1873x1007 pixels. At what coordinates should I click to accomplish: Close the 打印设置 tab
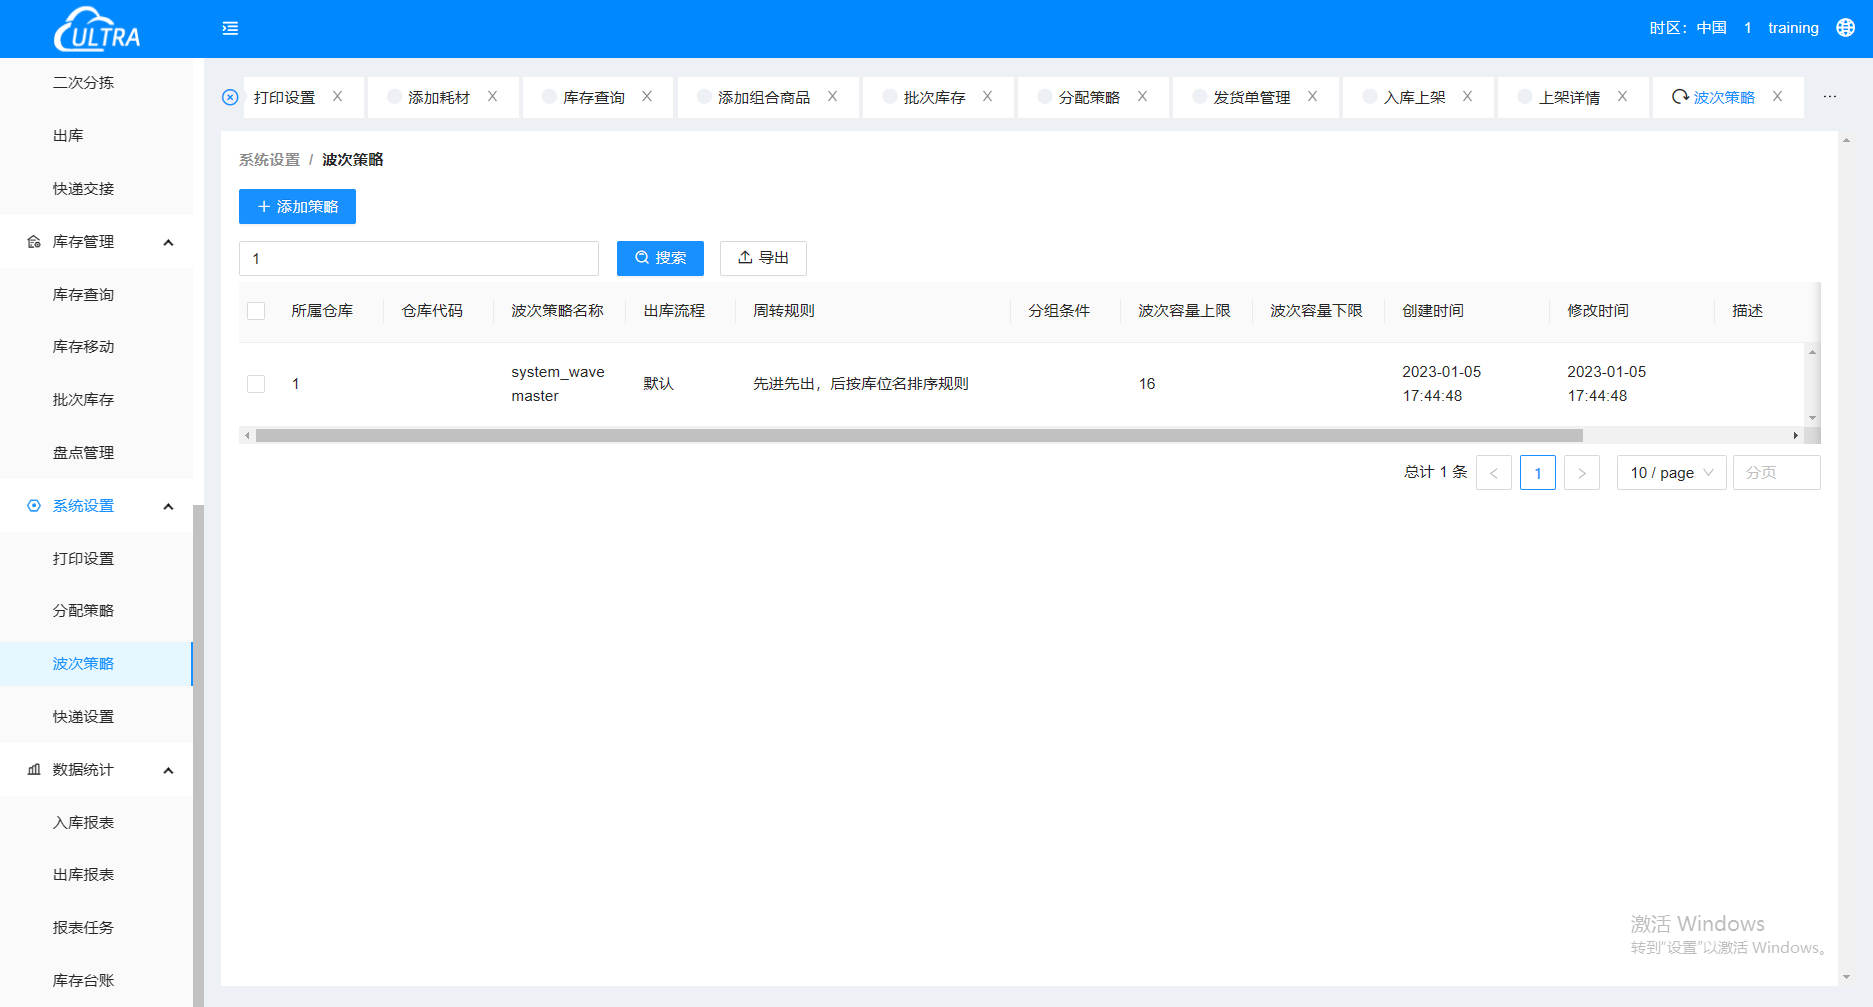(x=338, y=97)
